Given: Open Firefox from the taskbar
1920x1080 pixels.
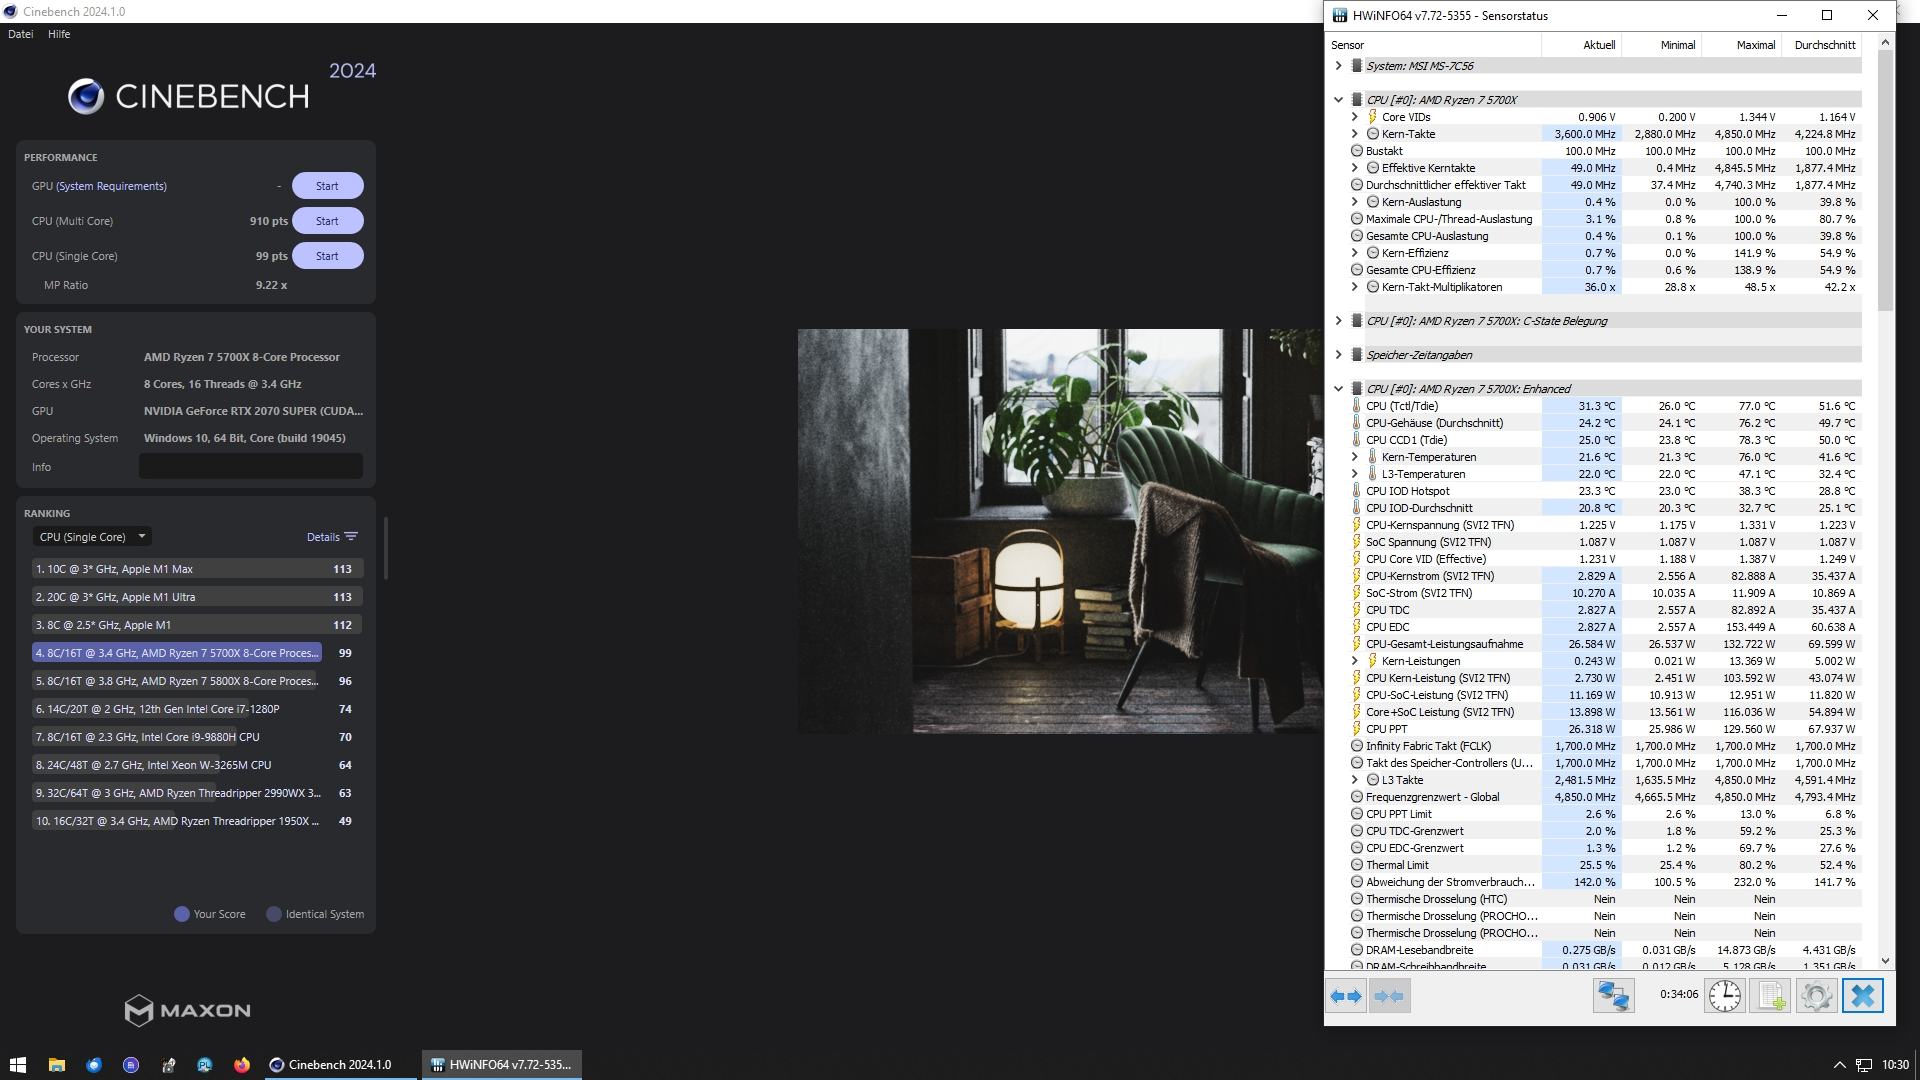Looking at the screenshot, I should pyautogui.click(x=242, y=1065).
